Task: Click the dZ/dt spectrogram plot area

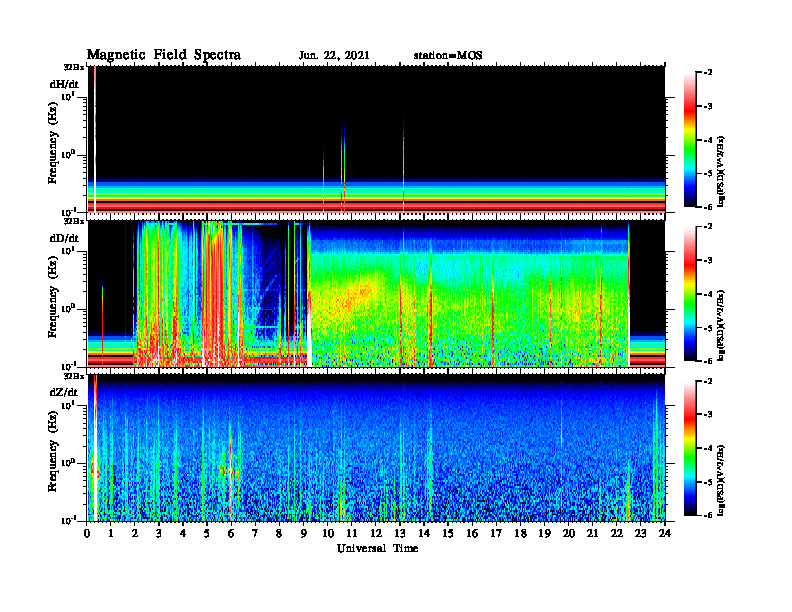Action: [x=376, y=447]
